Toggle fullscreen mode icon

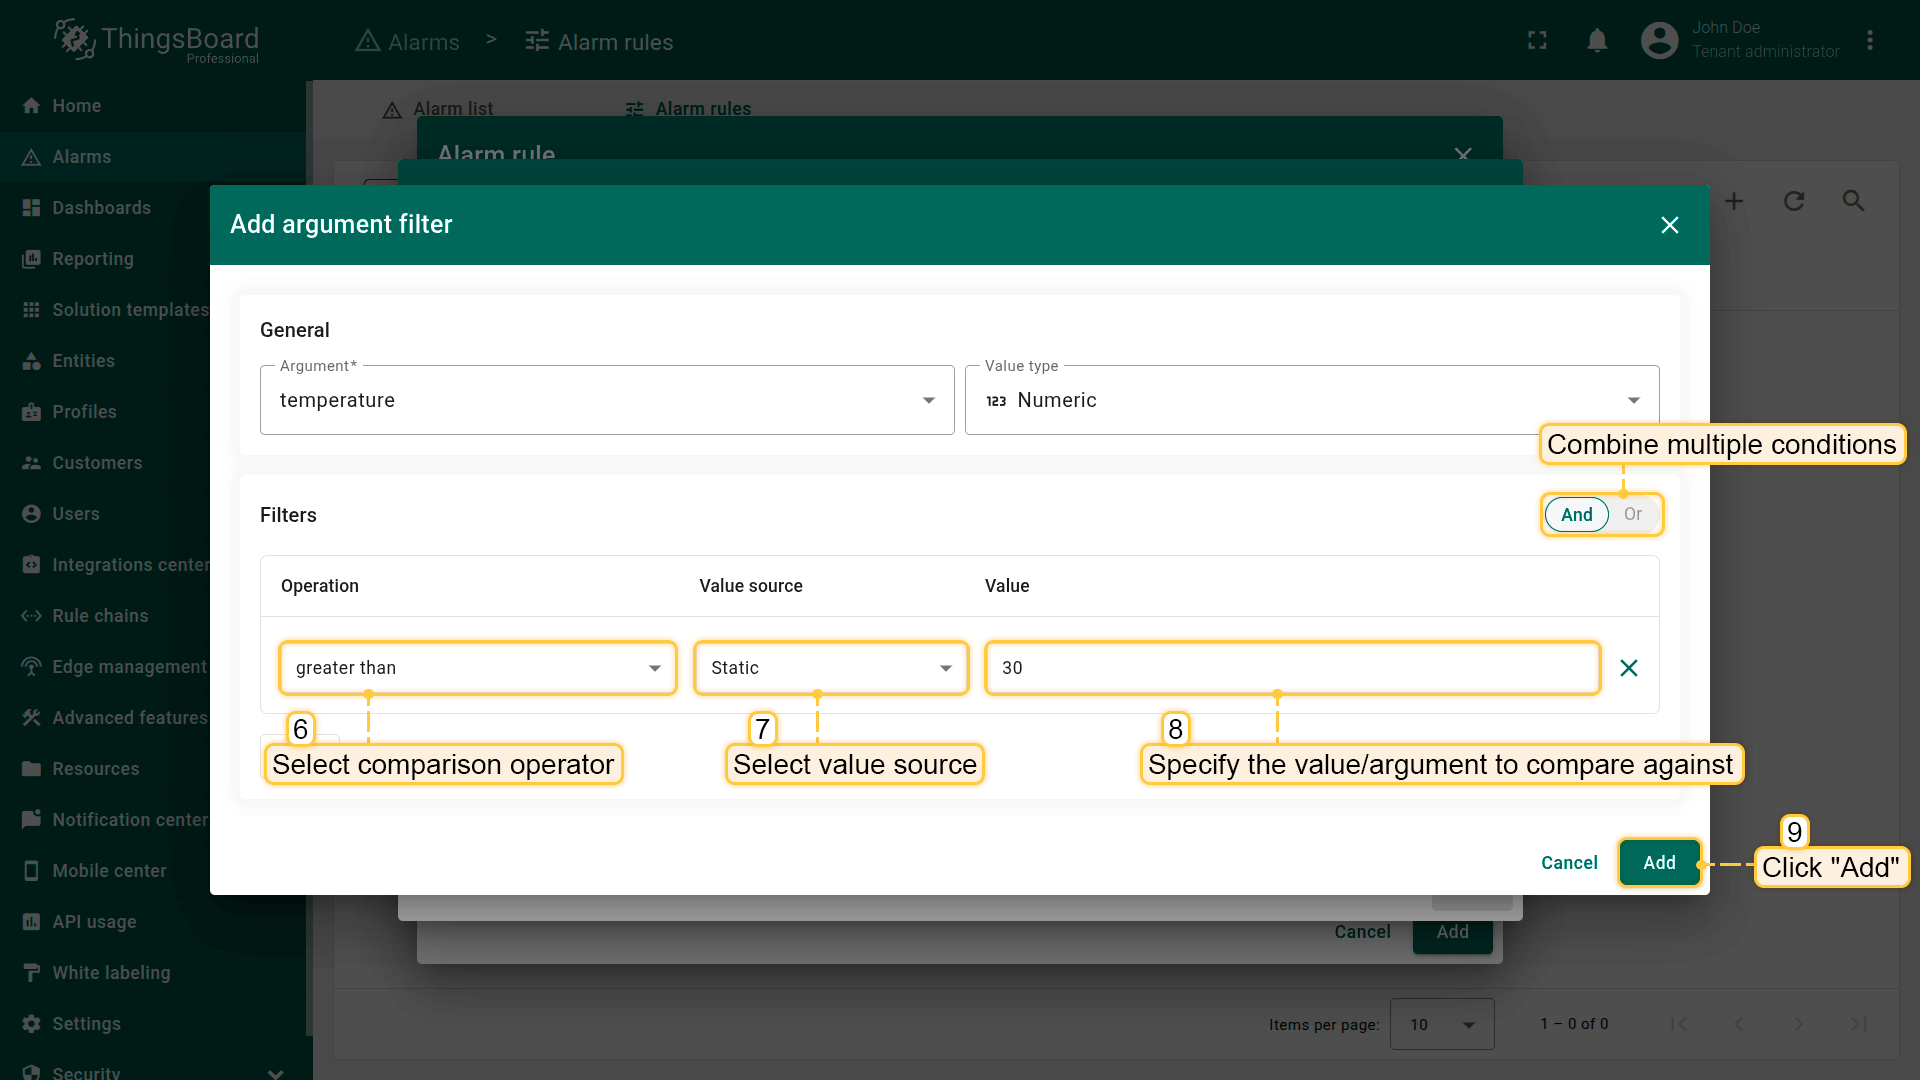tap(1537, 41)
